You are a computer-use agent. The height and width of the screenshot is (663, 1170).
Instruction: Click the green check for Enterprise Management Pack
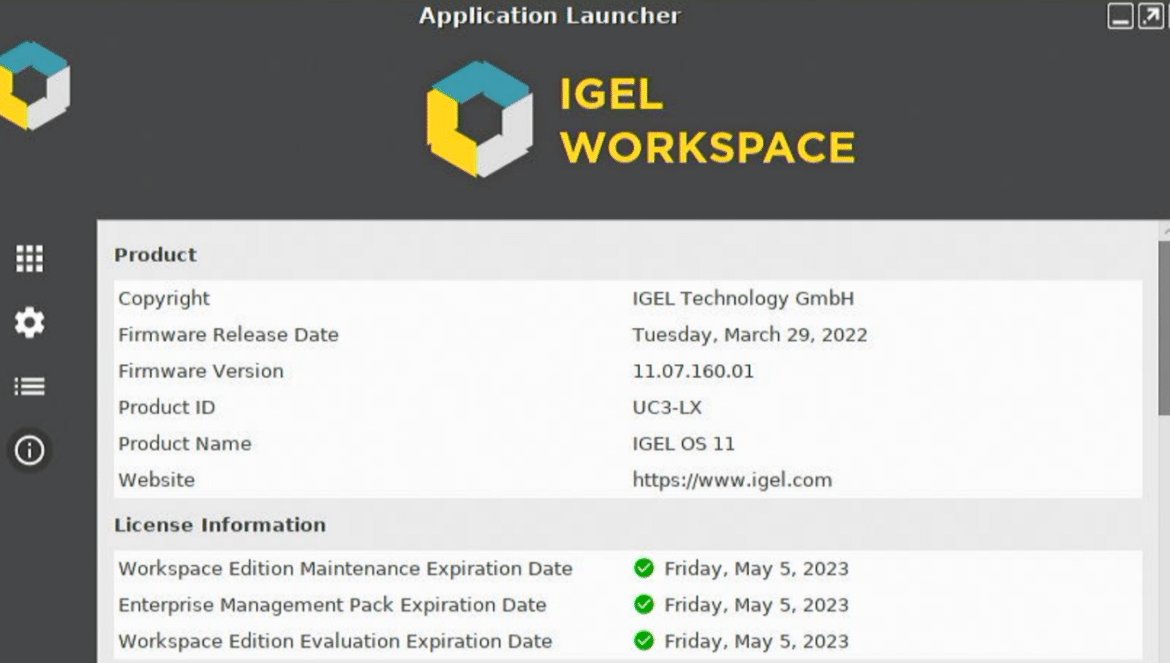(644, 605)
